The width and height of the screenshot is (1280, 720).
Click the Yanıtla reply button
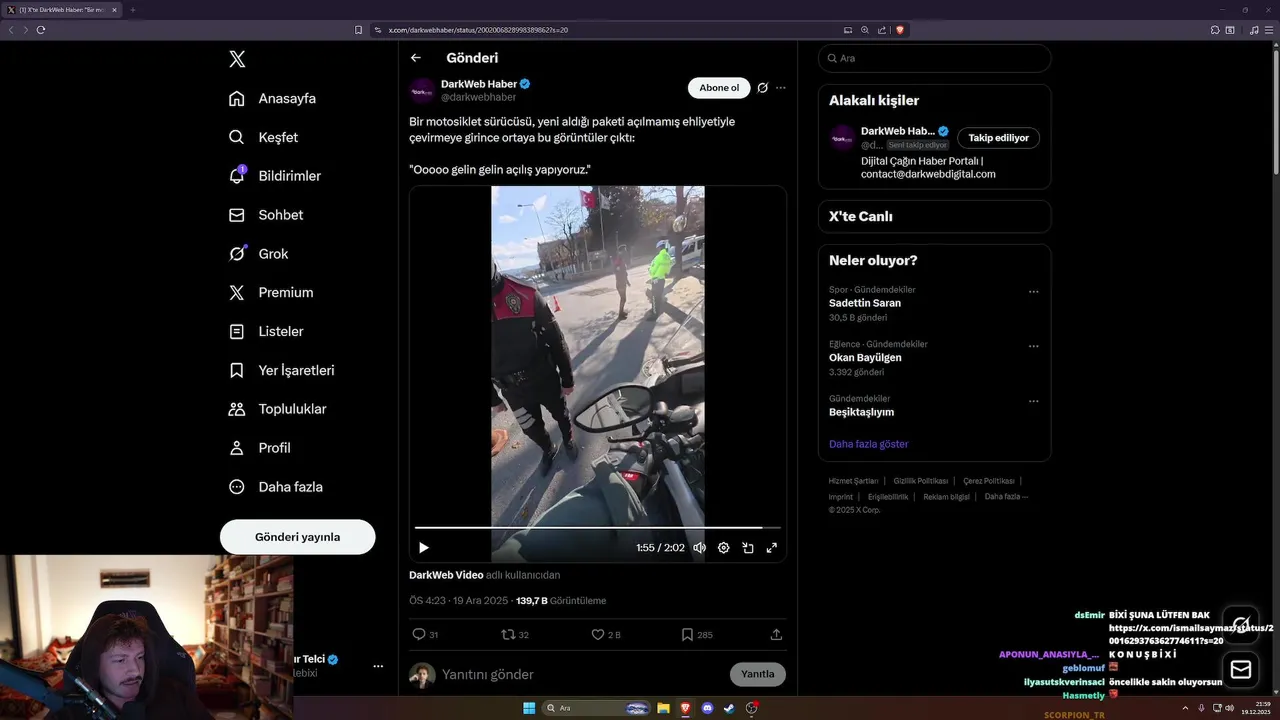758,674
